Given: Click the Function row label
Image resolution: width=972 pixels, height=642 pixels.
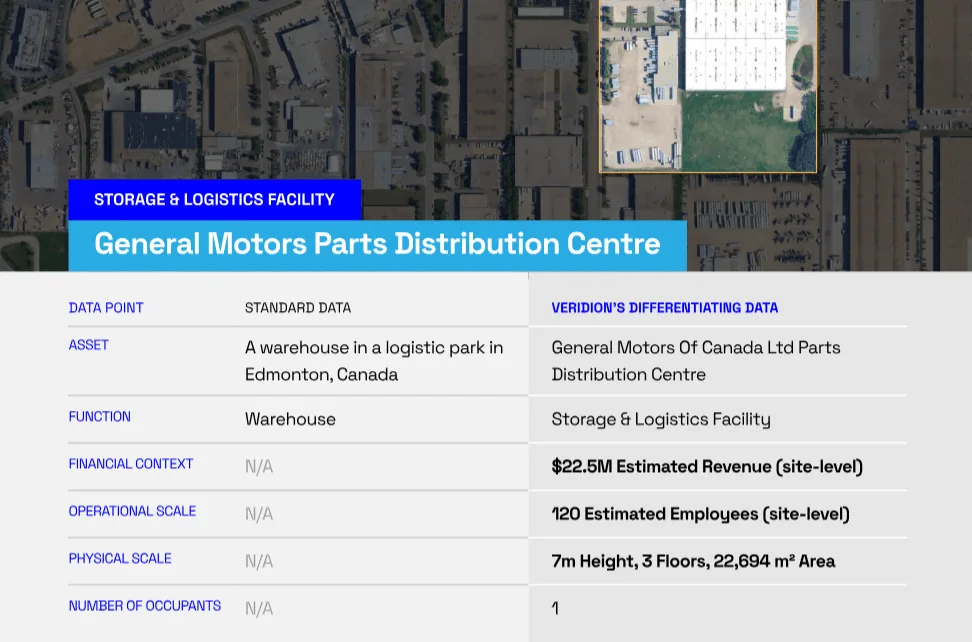Looking at the screenshot, I should tap(100, 416).
